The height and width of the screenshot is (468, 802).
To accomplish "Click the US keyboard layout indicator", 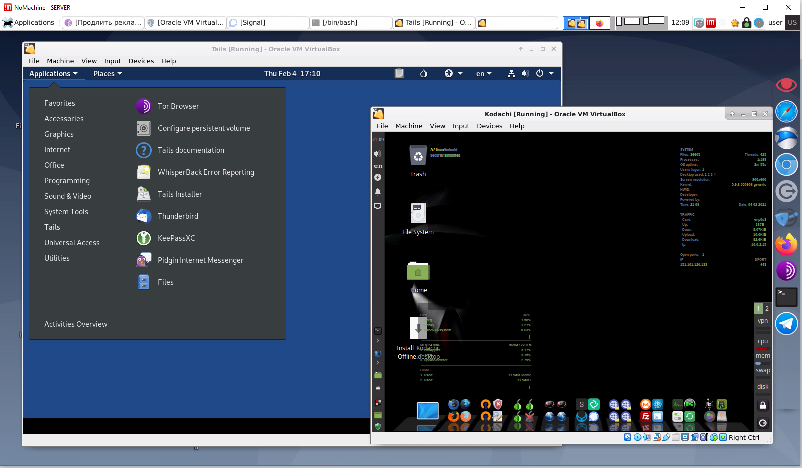I will click(792, 23).
